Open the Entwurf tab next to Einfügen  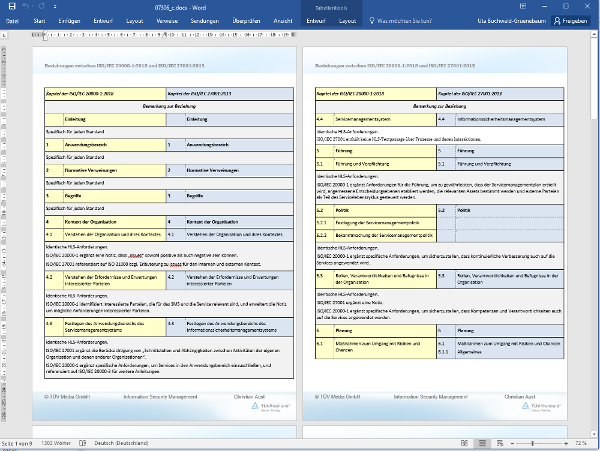(x=103, y=21)
